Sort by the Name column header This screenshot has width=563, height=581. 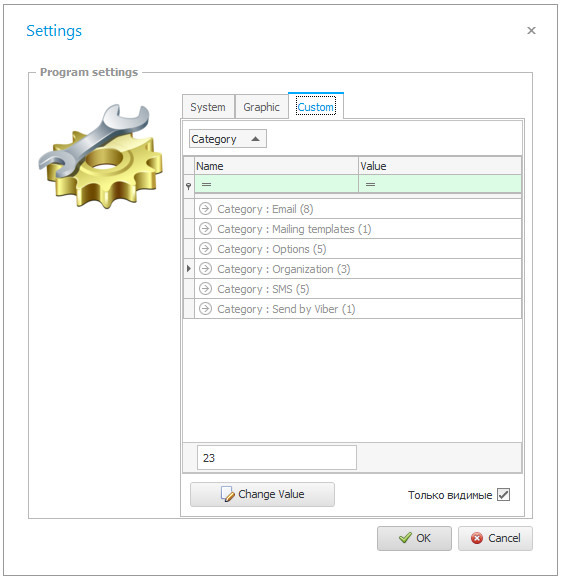[x=276, y=166]
